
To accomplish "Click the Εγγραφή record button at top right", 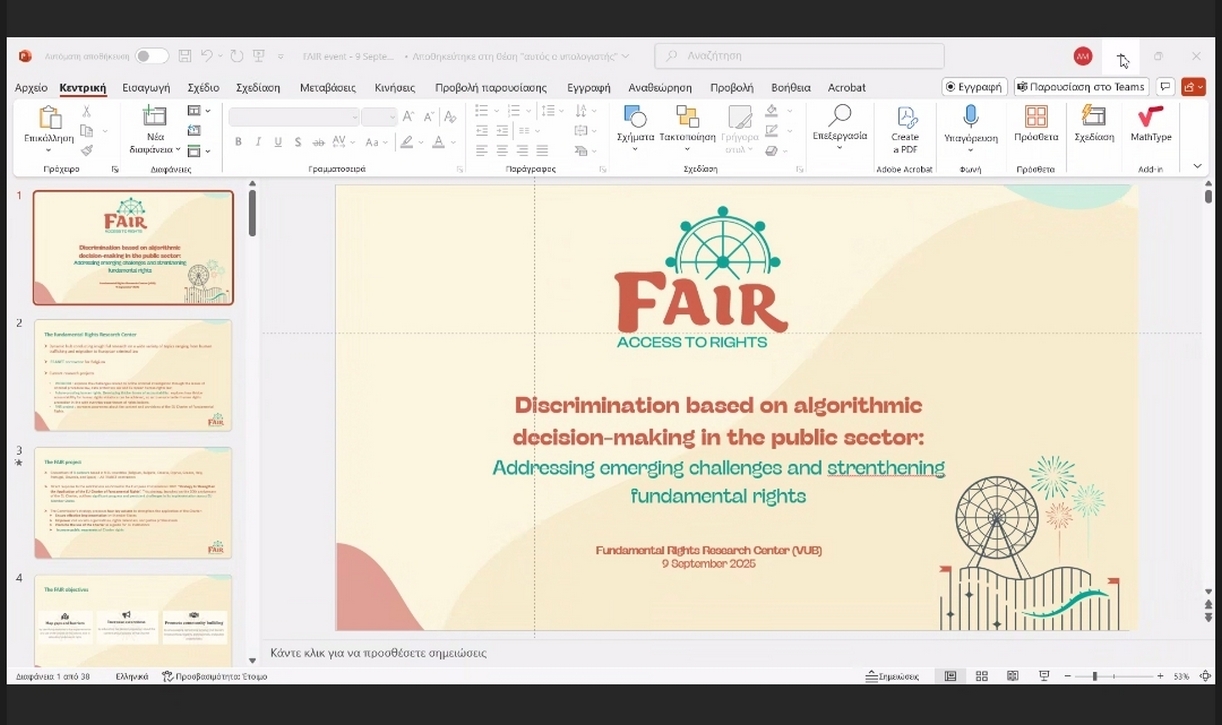I will tap(974, 87).
